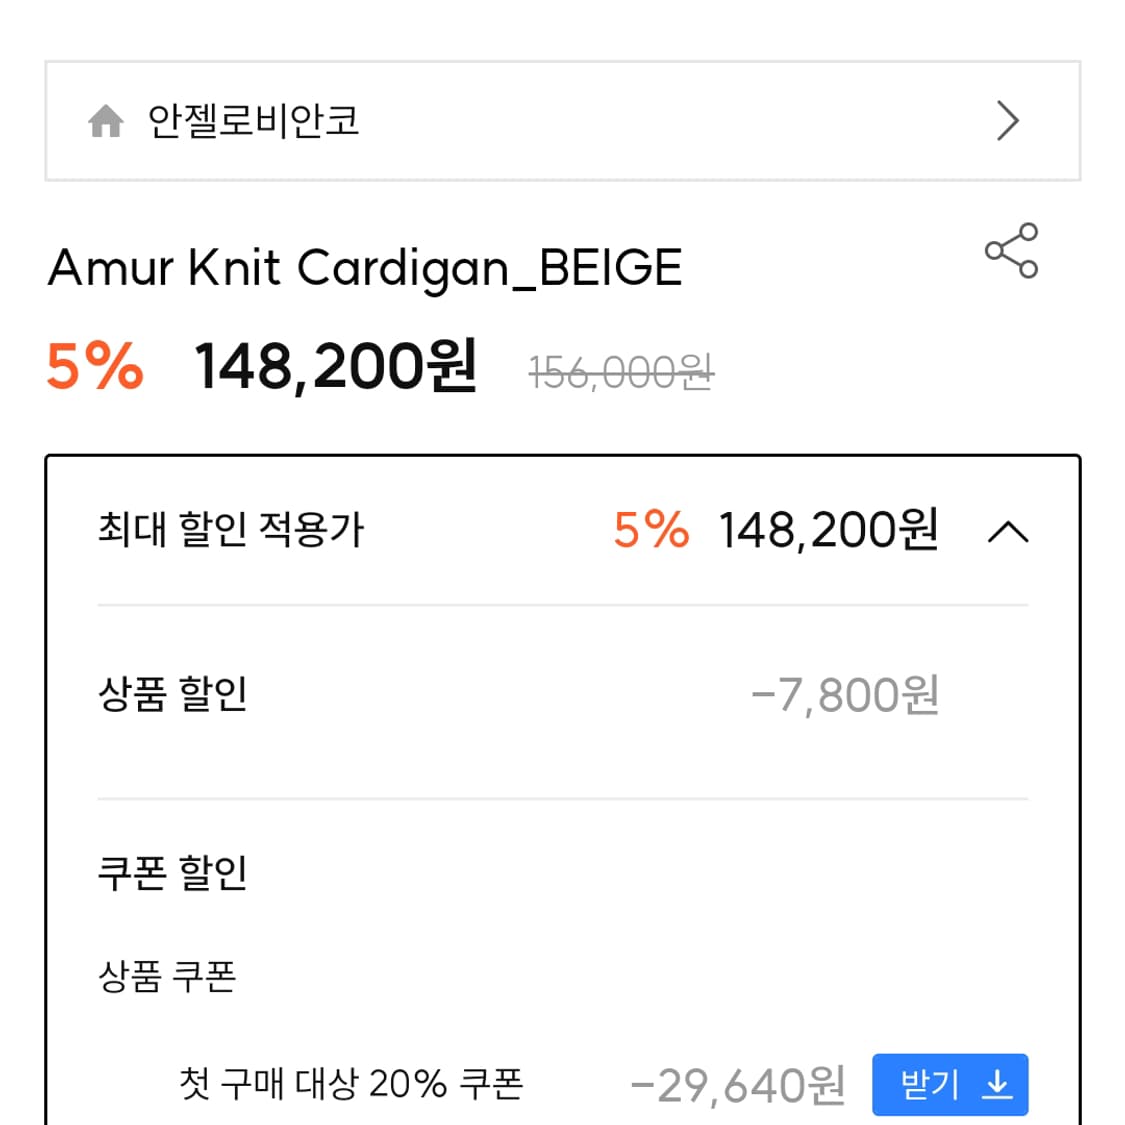Click the home icon next to the brand name
Viewport: 1125px width, 1125px height.
click(x=108, y=121)
